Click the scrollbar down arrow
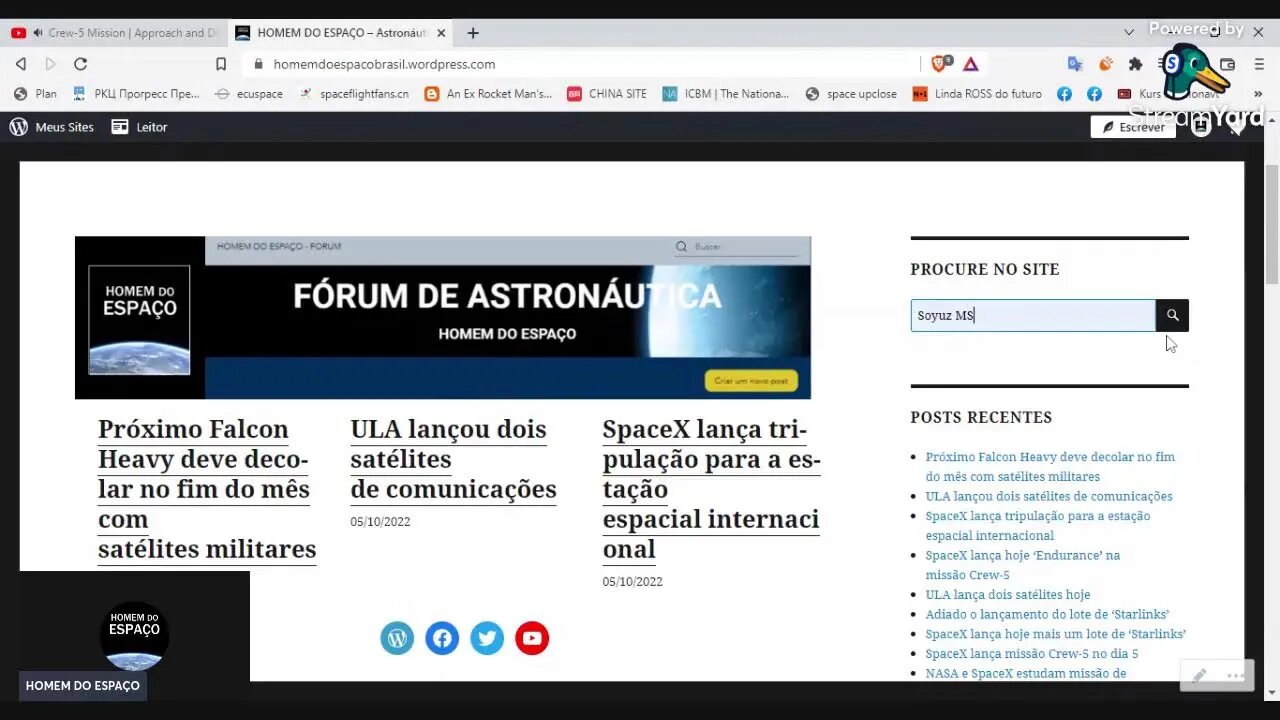 click(1272, 692)
